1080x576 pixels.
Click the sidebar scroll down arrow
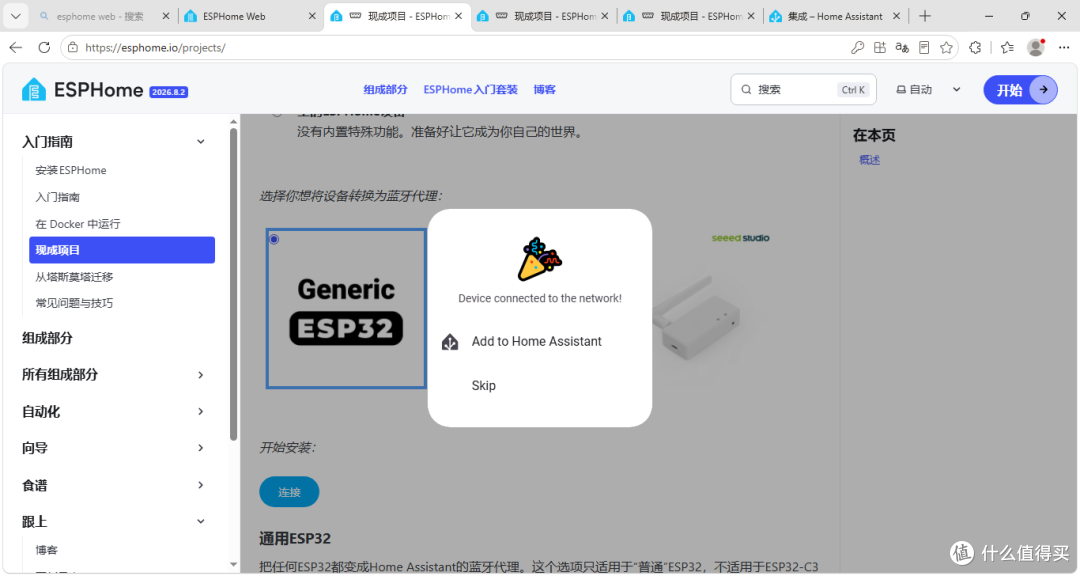(x=233, y=565)
